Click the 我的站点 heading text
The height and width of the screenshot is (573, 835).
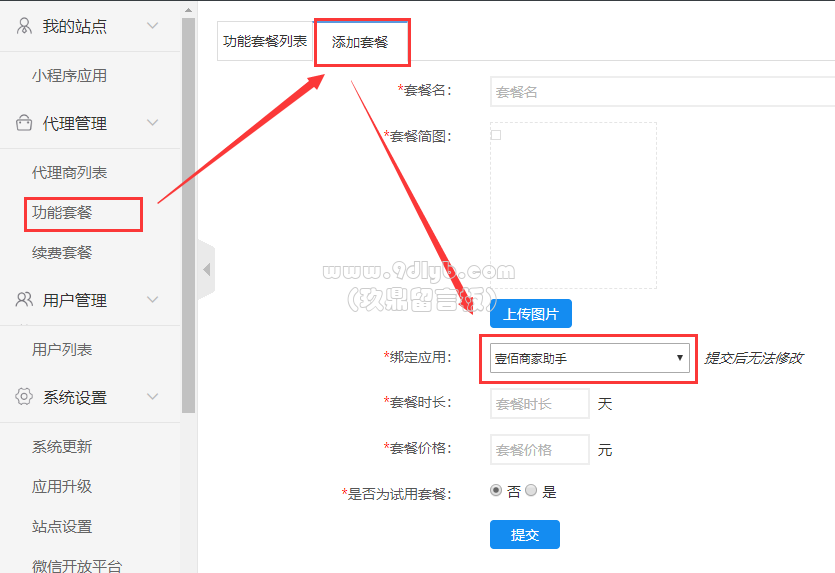75,26
